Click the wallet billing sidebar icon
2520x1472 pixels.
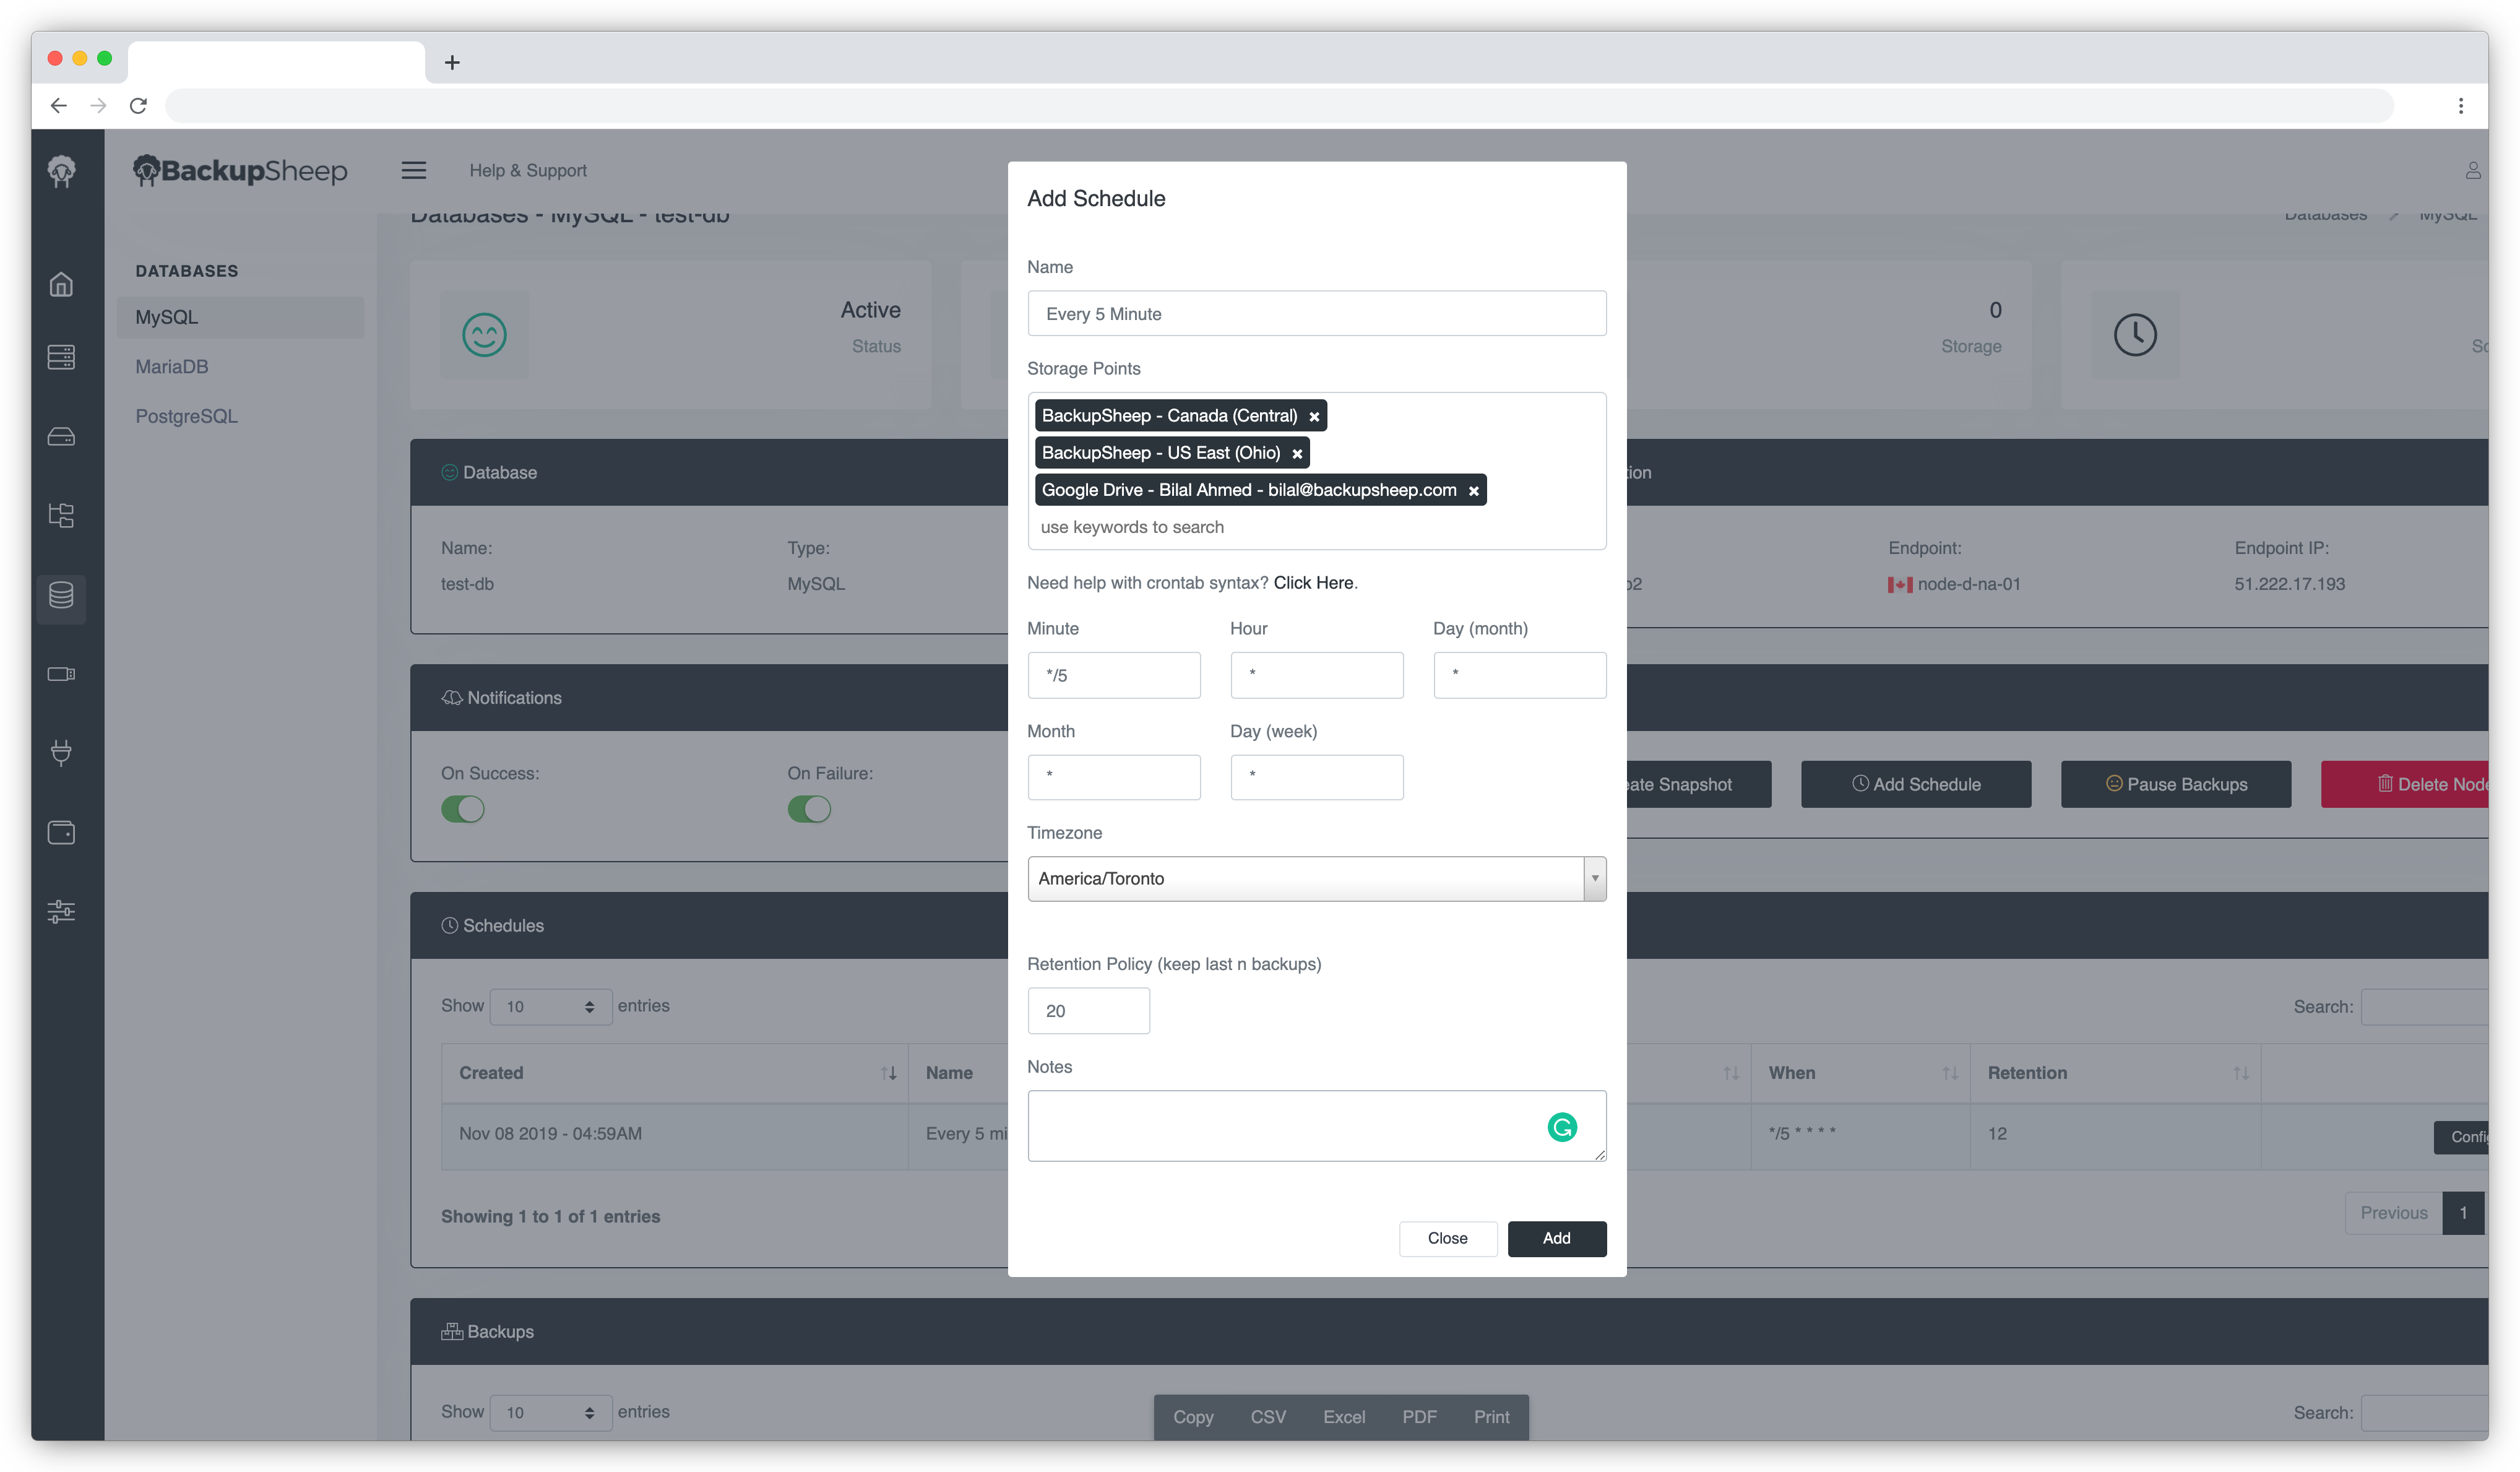pyautogui.click(x=61, y=832)
